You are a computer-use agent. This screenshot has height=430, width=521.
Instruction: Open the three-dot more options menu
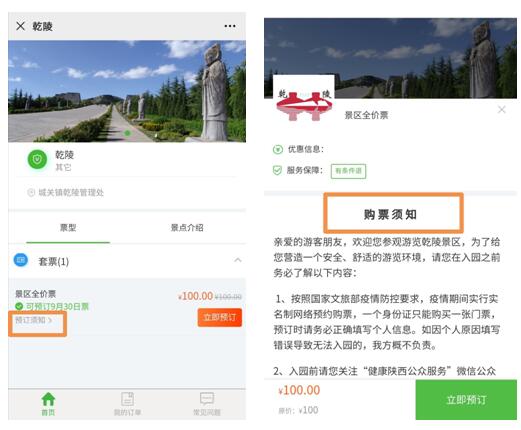pos(230,26)
